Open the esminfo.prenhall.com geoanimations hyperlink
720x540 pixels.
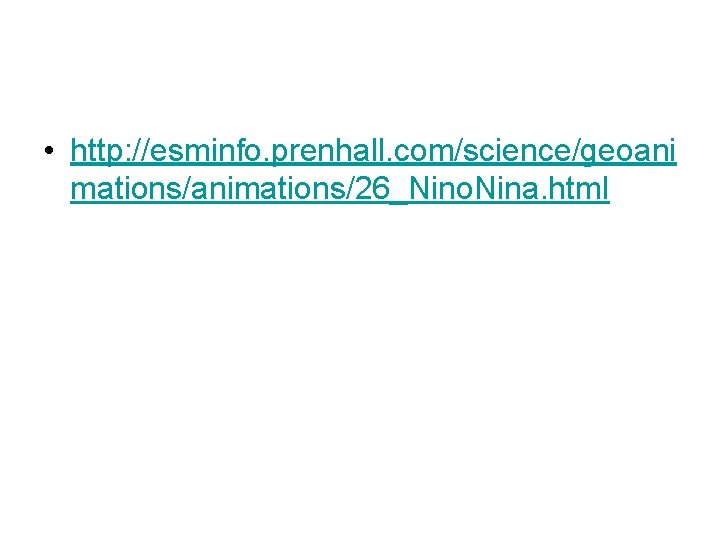pyautogui.click(x=372, y=151)
